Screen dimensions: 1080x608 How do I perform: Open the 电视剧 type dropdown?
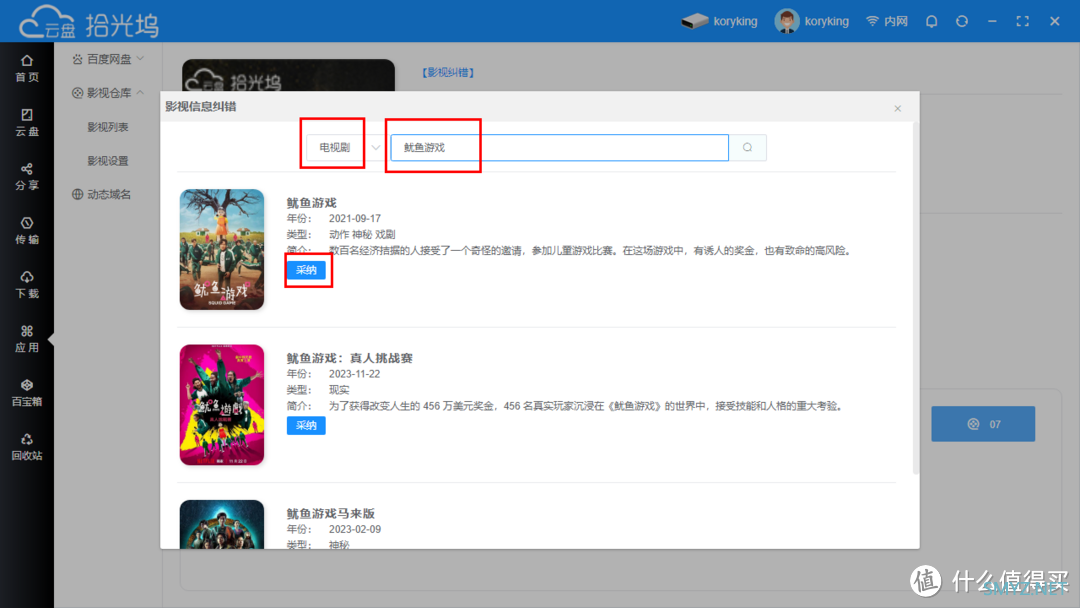[344, 147]
